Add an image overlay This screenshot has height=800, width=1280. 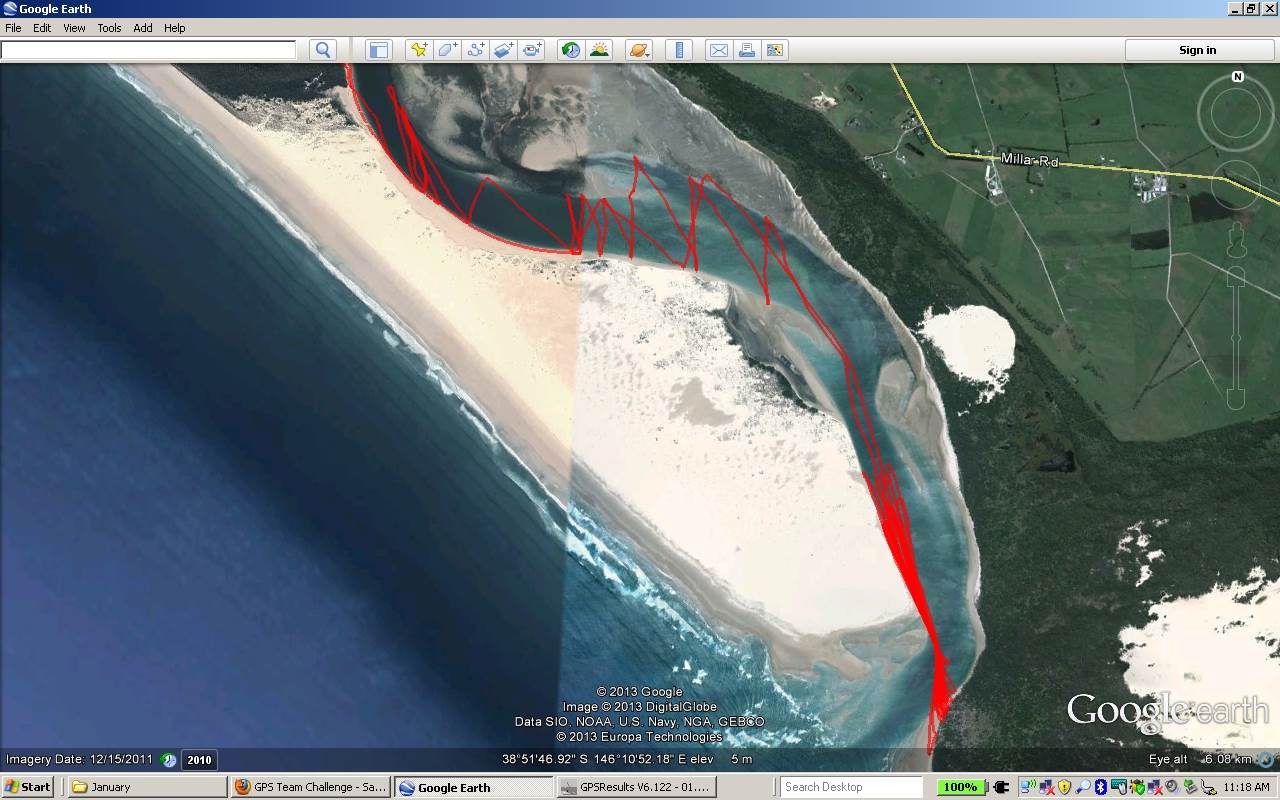tap(504, 50)
